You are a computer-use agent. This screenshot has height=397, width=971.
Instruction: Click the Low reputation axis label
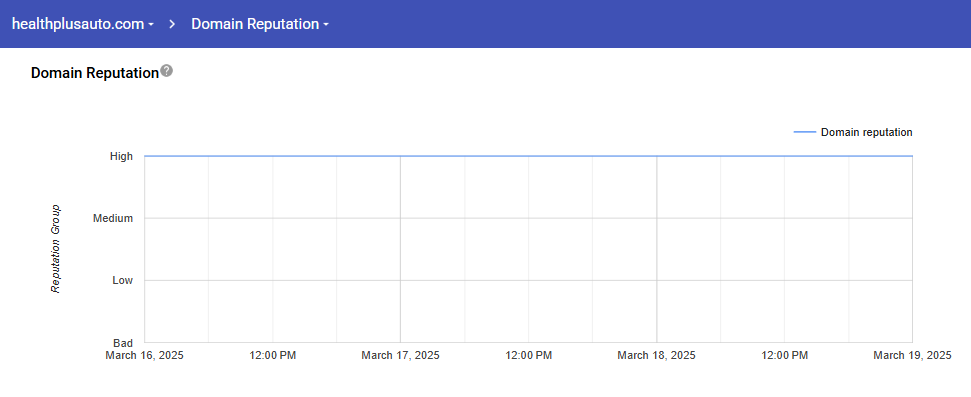[x=123, y=280]
